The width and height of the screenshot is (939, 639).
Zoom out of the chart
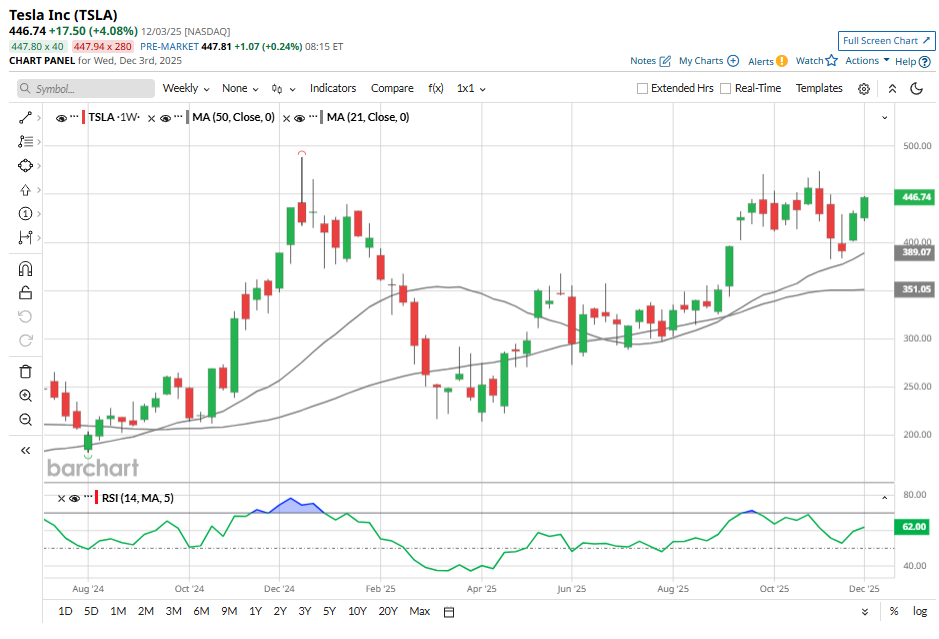pyautogui.click(x=25, y=420)
